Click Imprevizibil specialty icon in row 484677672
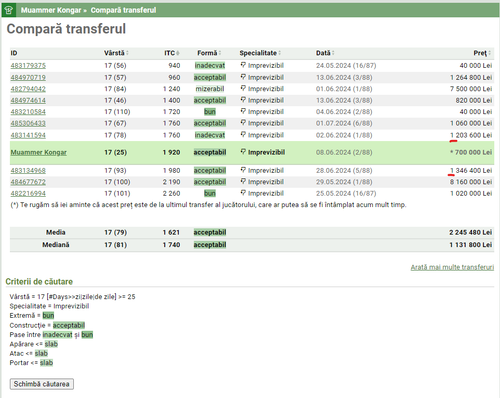The height and width of the screenshot is (398, 500). pyautogui.click(x=243, y=181)
